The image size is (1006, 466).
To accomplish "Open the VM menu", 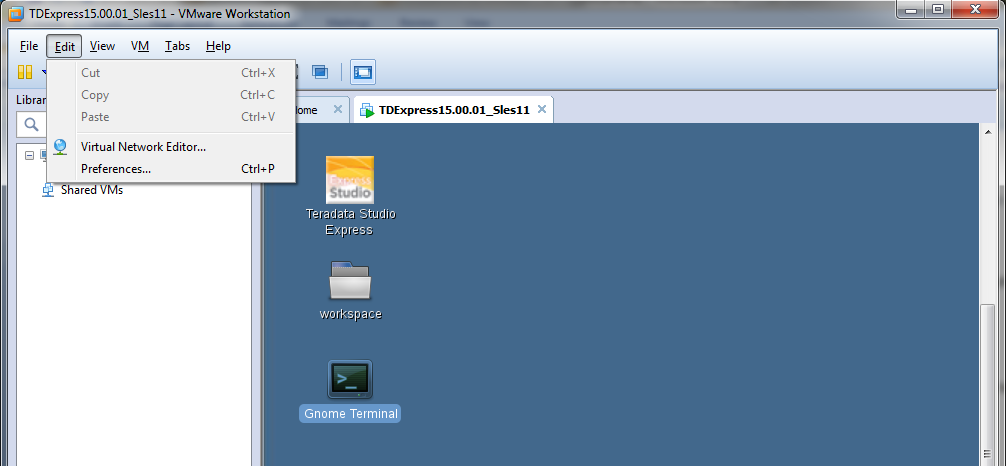I will (x=140, y=46).
